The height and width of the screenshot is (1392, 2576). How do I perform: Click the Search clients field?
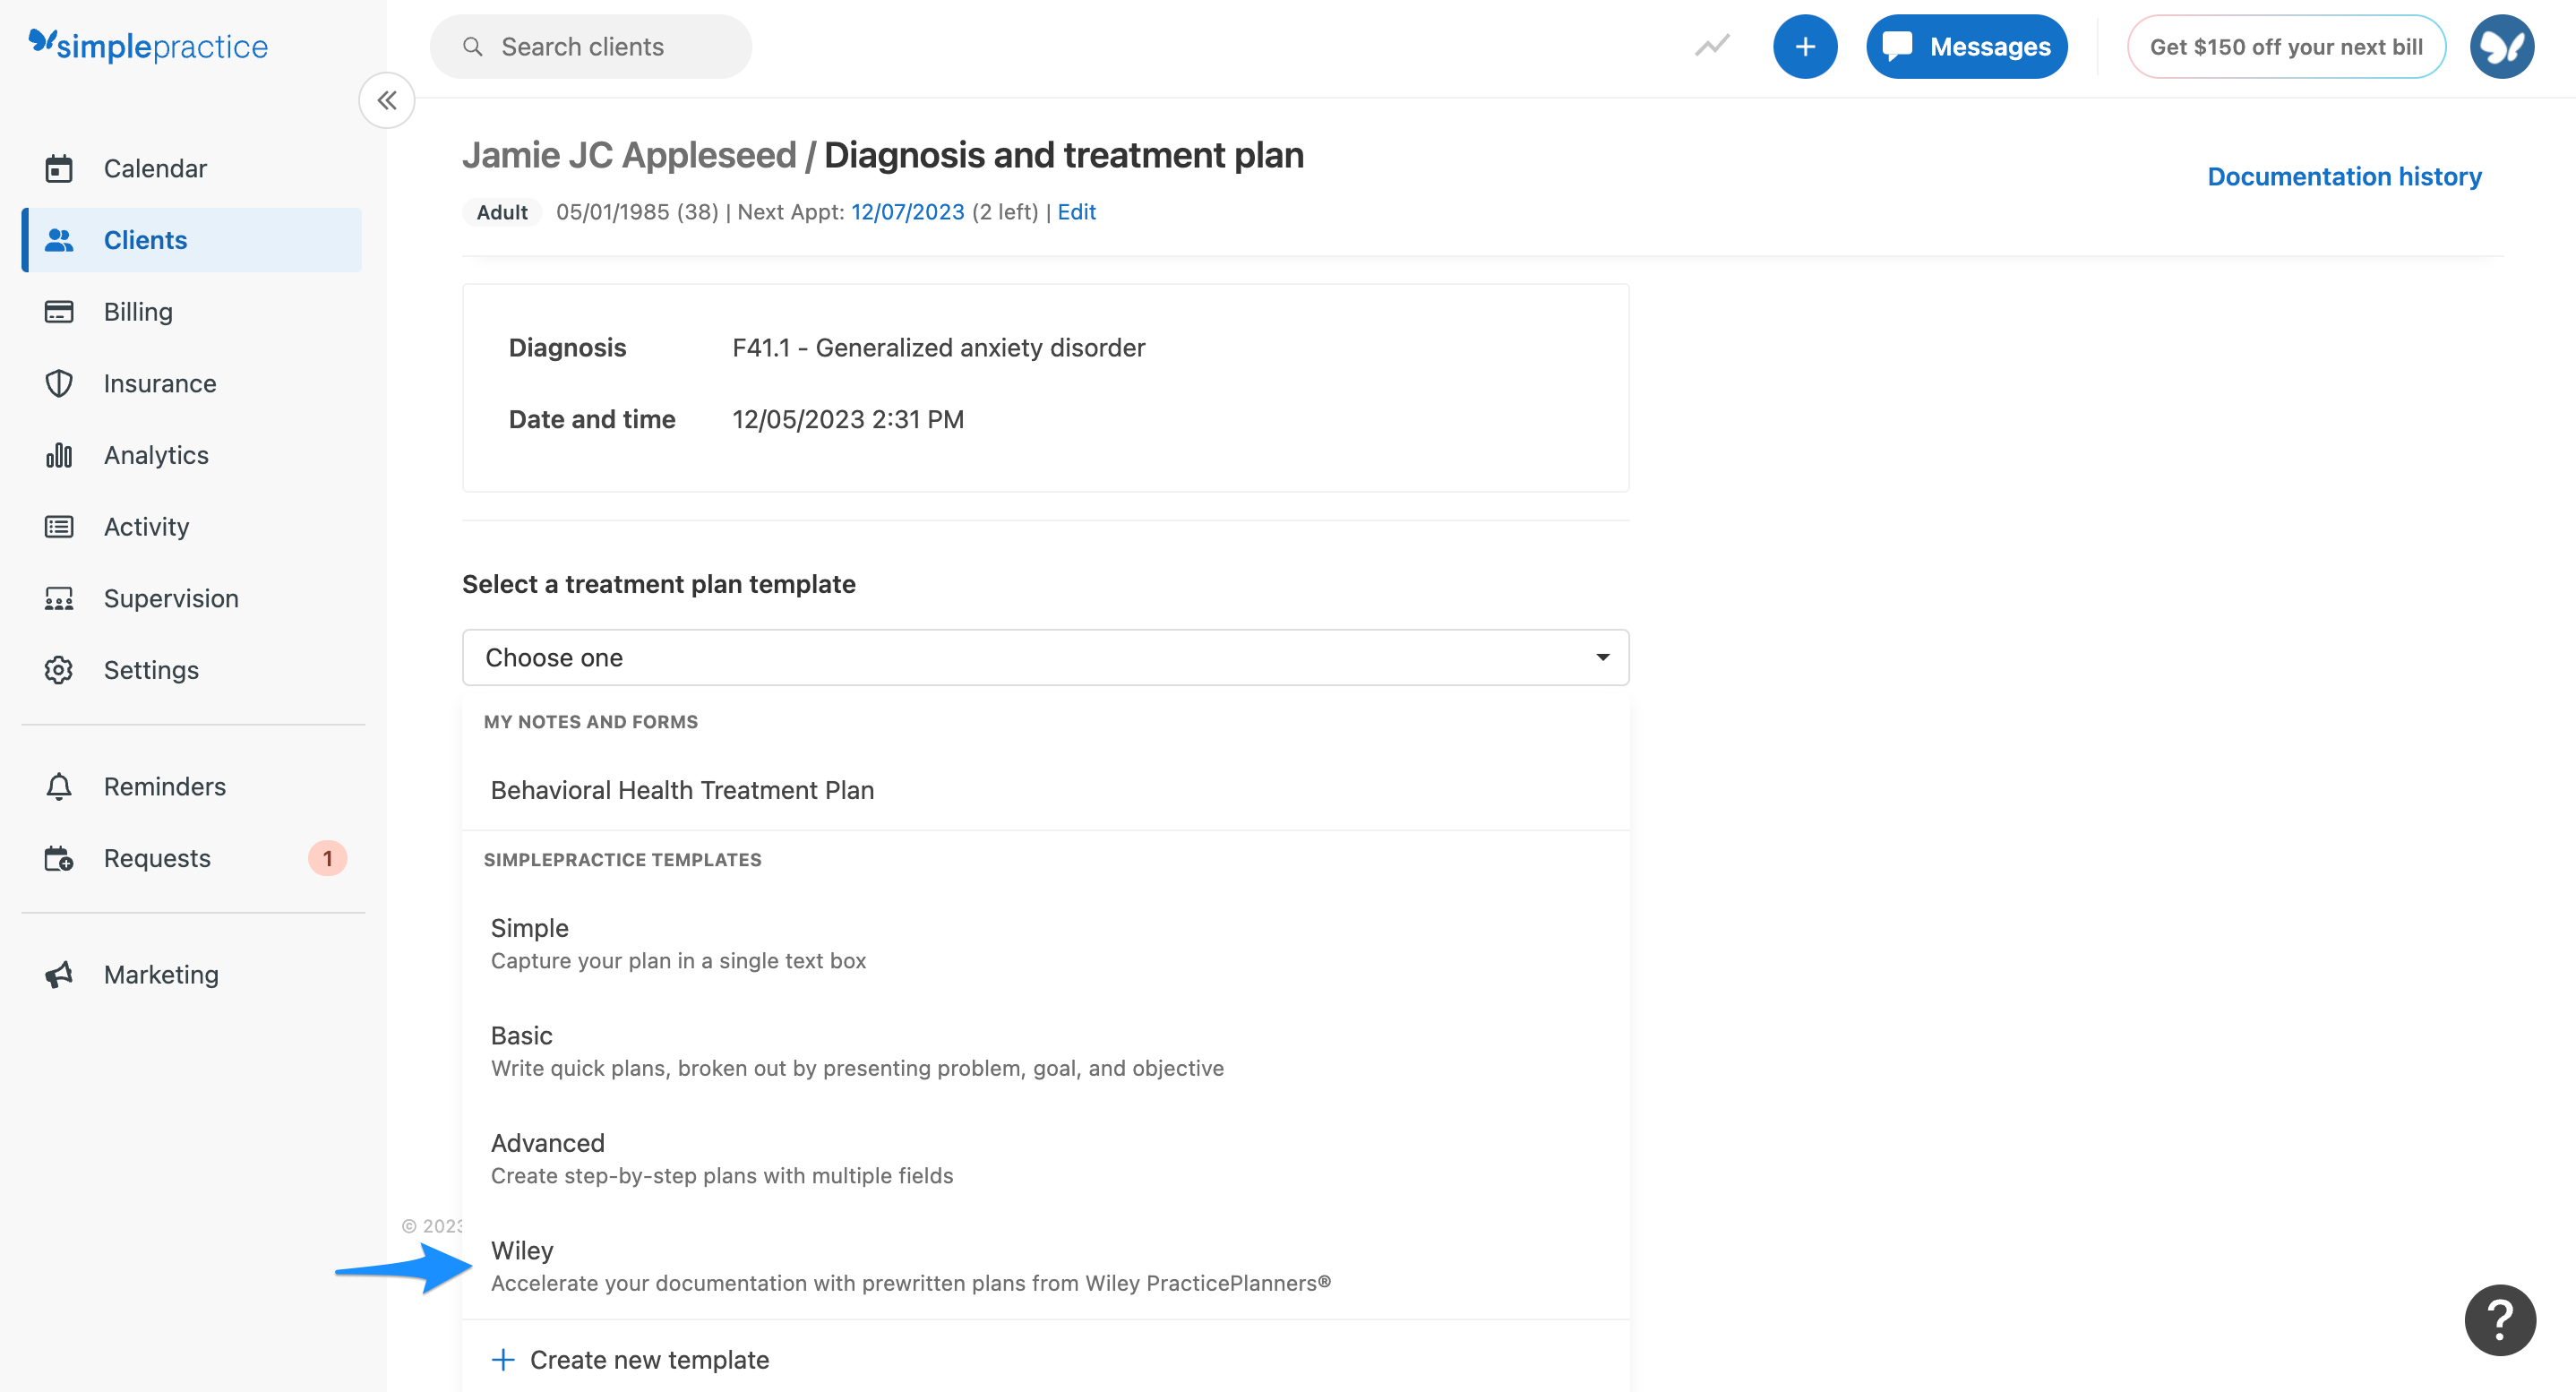590,46
